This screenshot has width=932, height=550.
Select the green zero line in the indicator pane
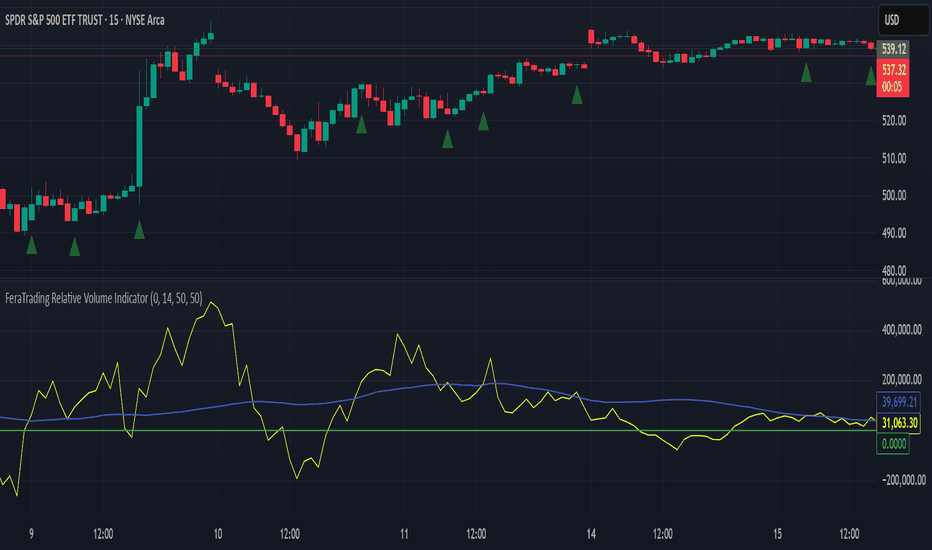click(x=437, y=430)
